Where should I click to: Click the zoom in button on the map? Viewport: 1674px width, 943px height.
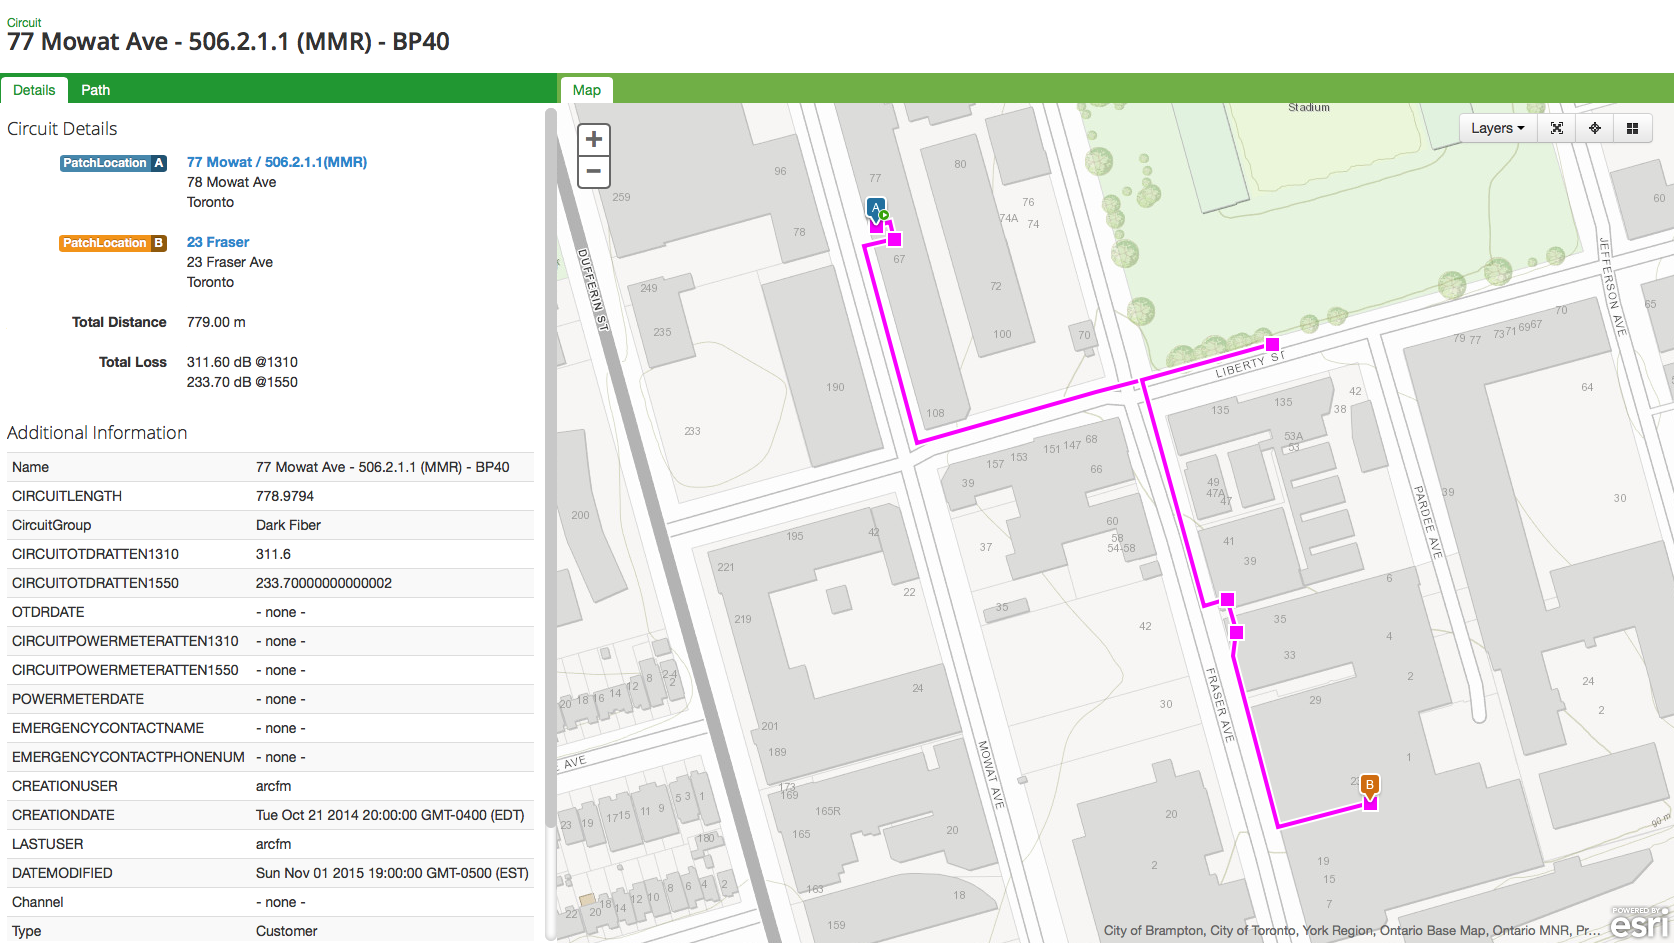(x=593, y=139)
